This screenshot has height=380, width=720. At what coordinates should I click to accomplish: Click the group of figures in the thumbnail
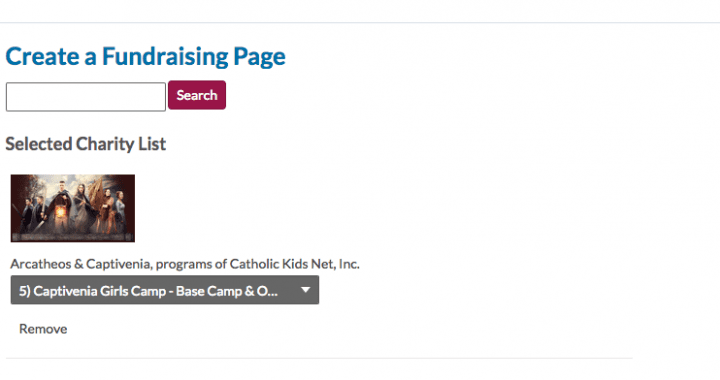tap(73, 208)
